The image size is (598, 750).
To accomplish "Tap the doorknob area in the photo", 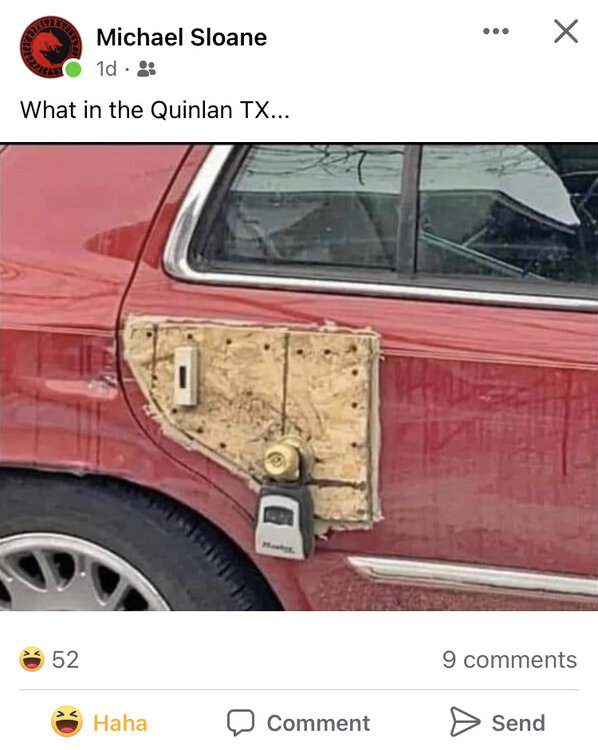I will tap(283, 458).
